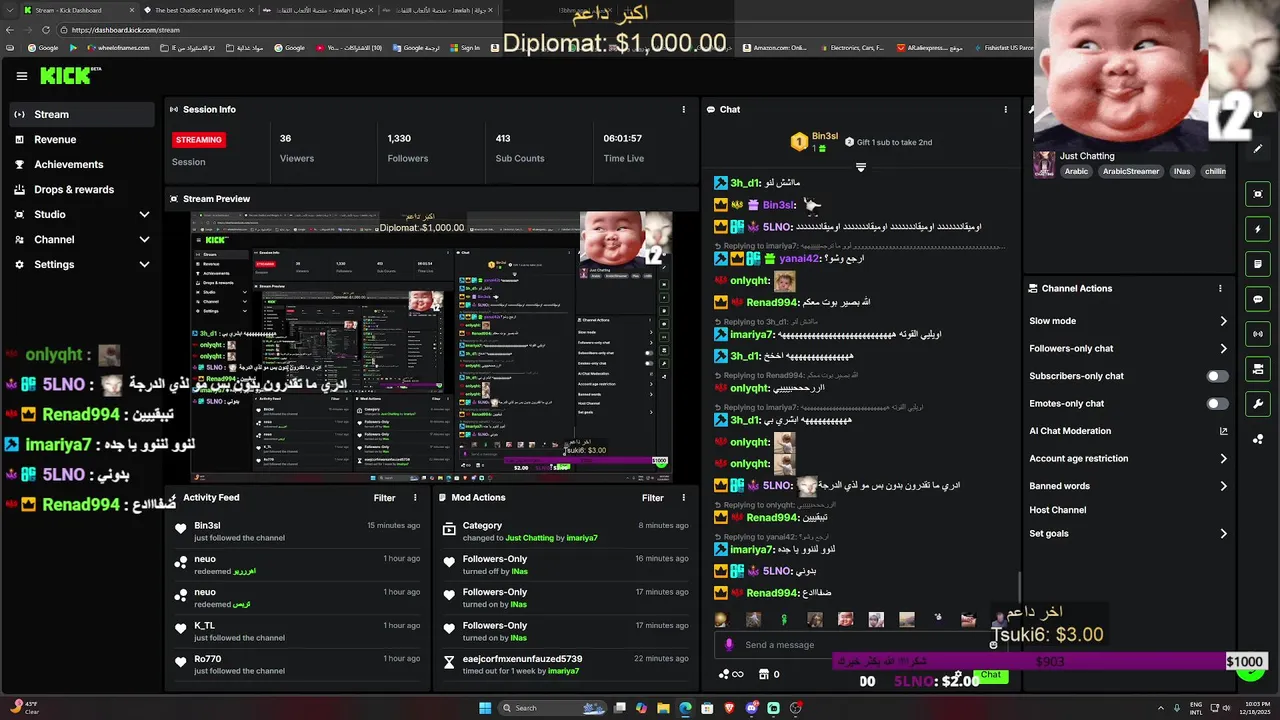Open Brave browser from the taskbar

click(729, 708)
